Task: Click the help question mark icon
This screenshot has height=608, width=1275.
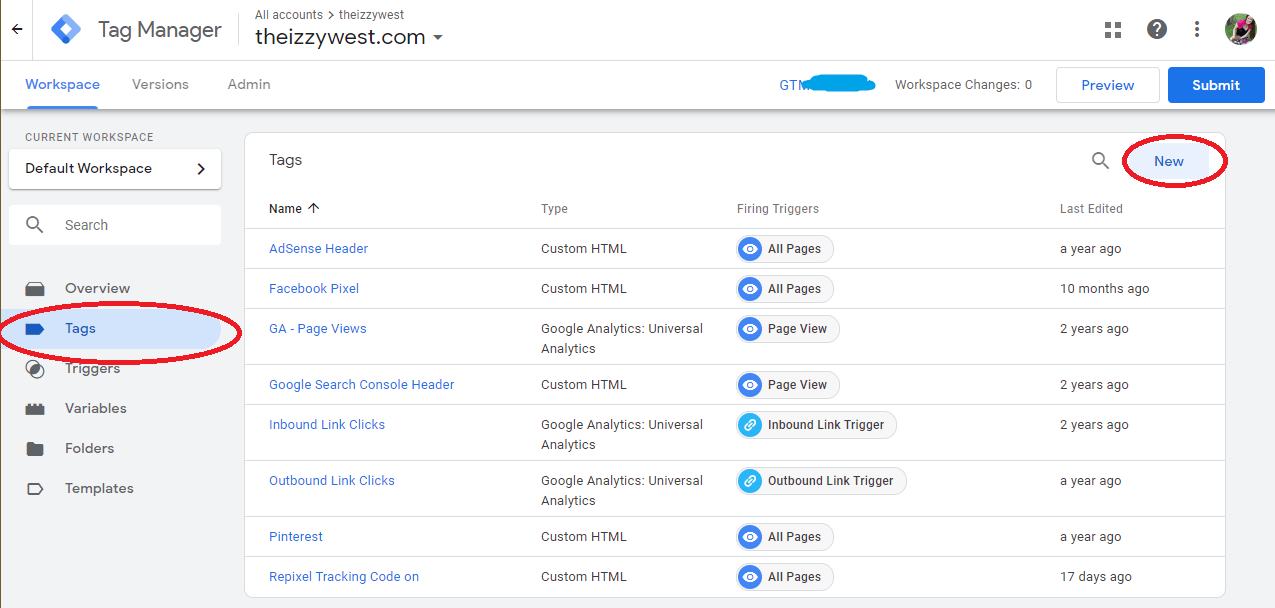Action: 1156,29
